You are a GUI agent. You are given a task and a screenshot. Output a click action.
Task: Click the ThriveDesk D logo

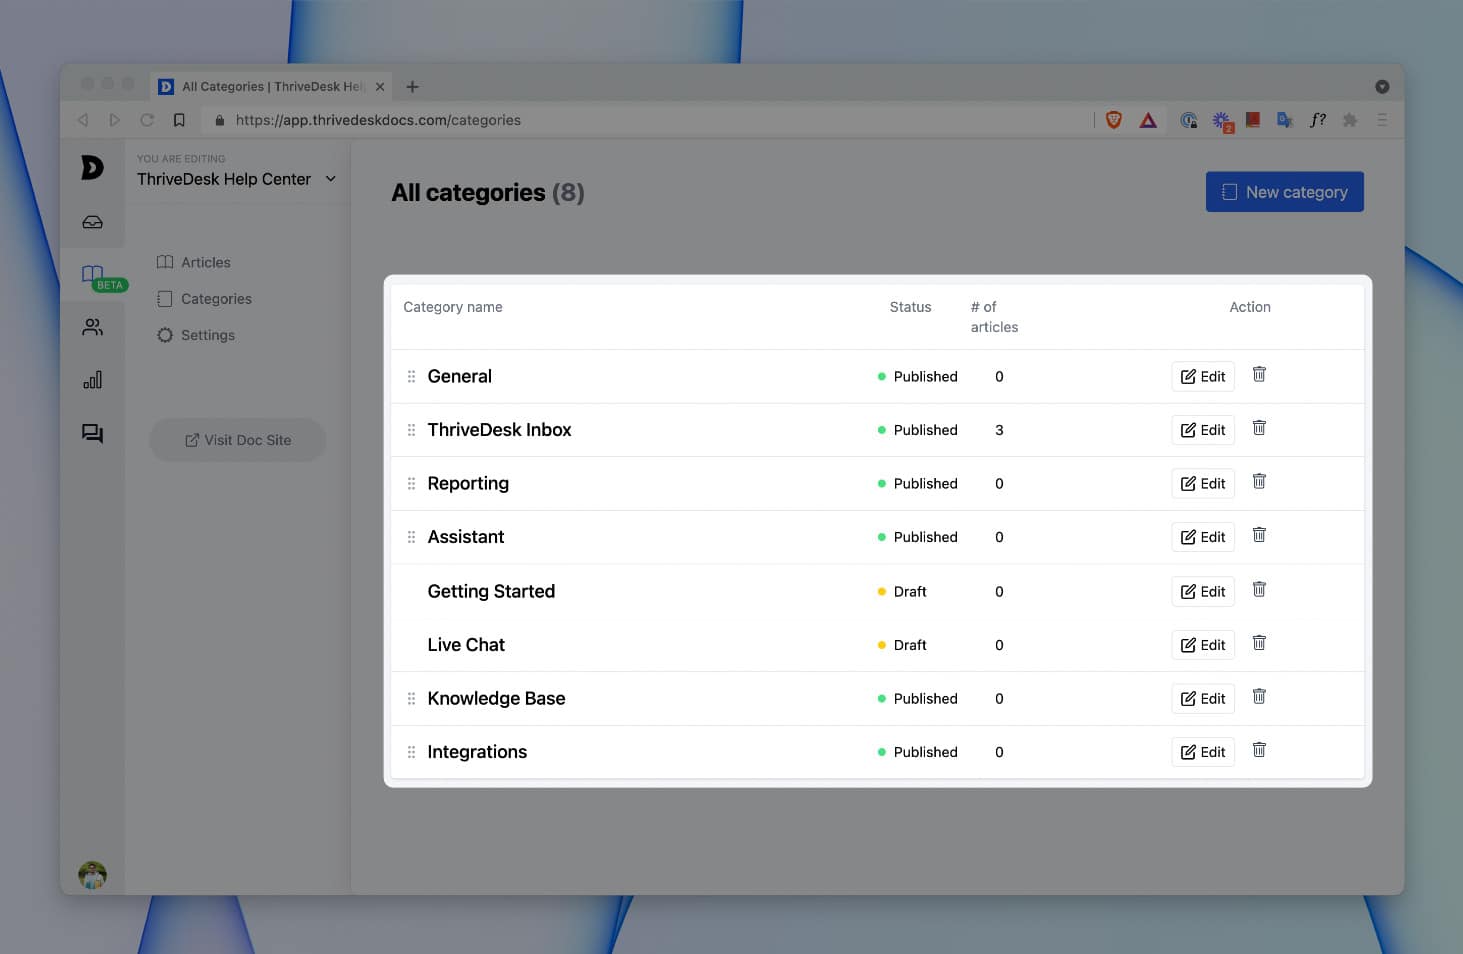pyautogui.click(x=92, y=167)
